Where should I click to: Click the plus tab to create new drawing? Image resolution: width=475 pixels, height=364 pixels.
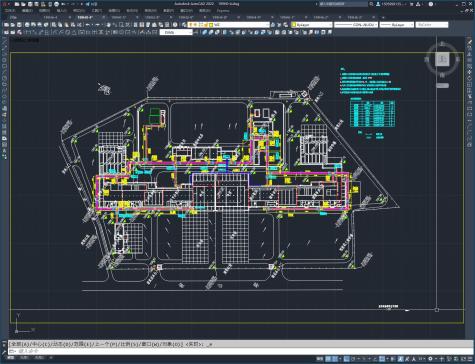(x=383, y=17)
